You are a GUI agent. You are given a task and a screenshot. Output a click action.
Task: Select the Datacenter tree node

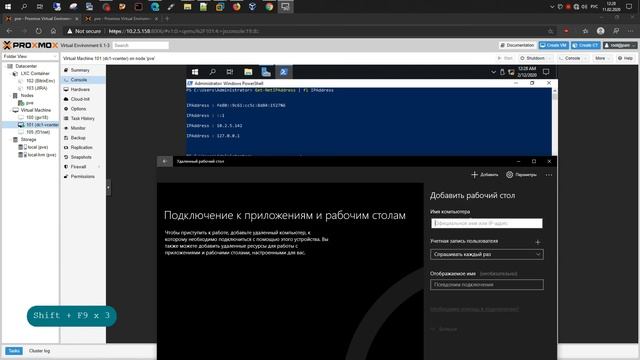coord(26,66)
